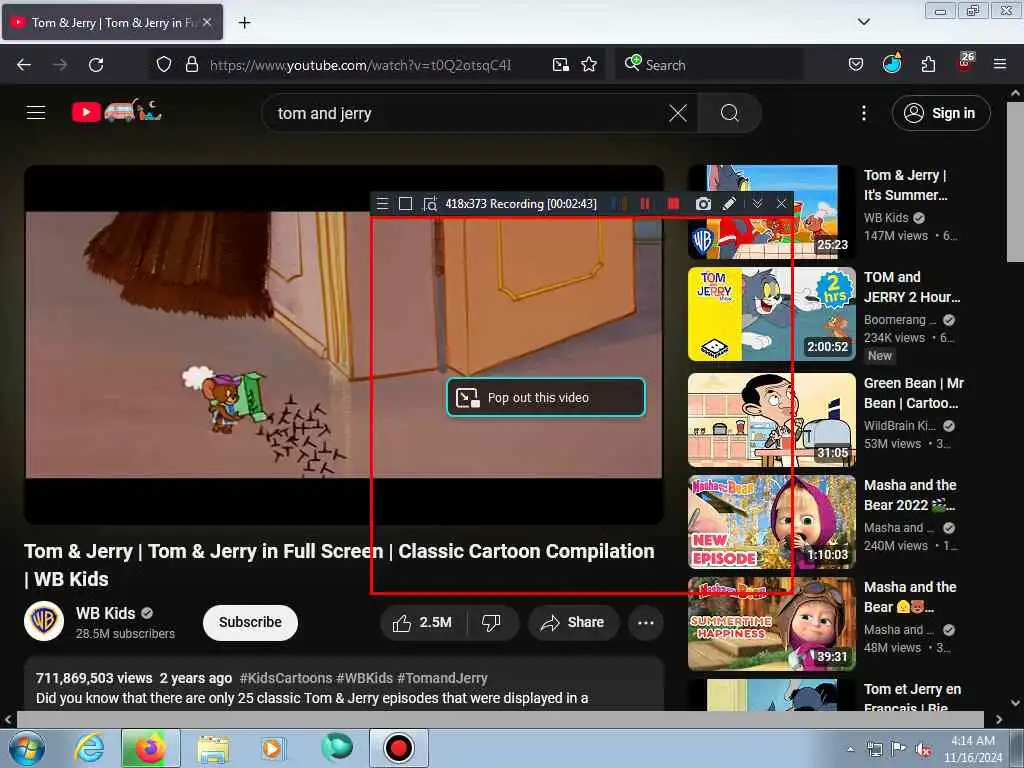Screen dimensions: 1024x768
Task: Bookmark this page with star icon
Action: (x=589, y=65)
